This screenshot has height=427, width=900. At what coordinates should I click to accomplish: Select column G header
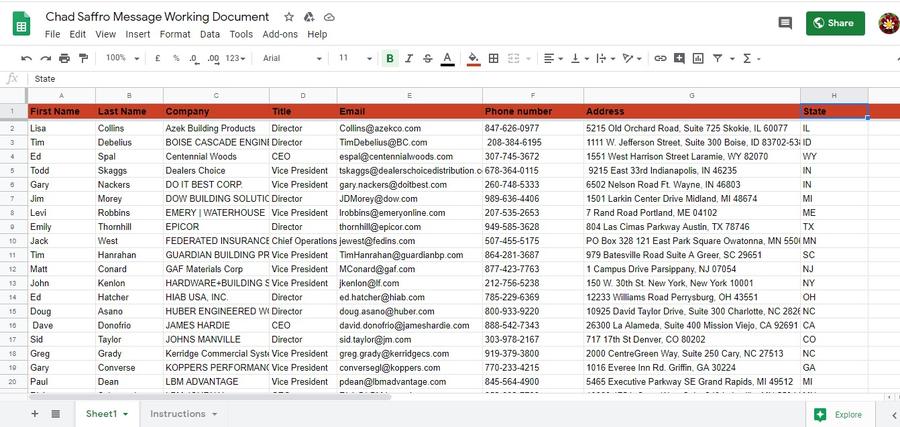tap(692, 95)
